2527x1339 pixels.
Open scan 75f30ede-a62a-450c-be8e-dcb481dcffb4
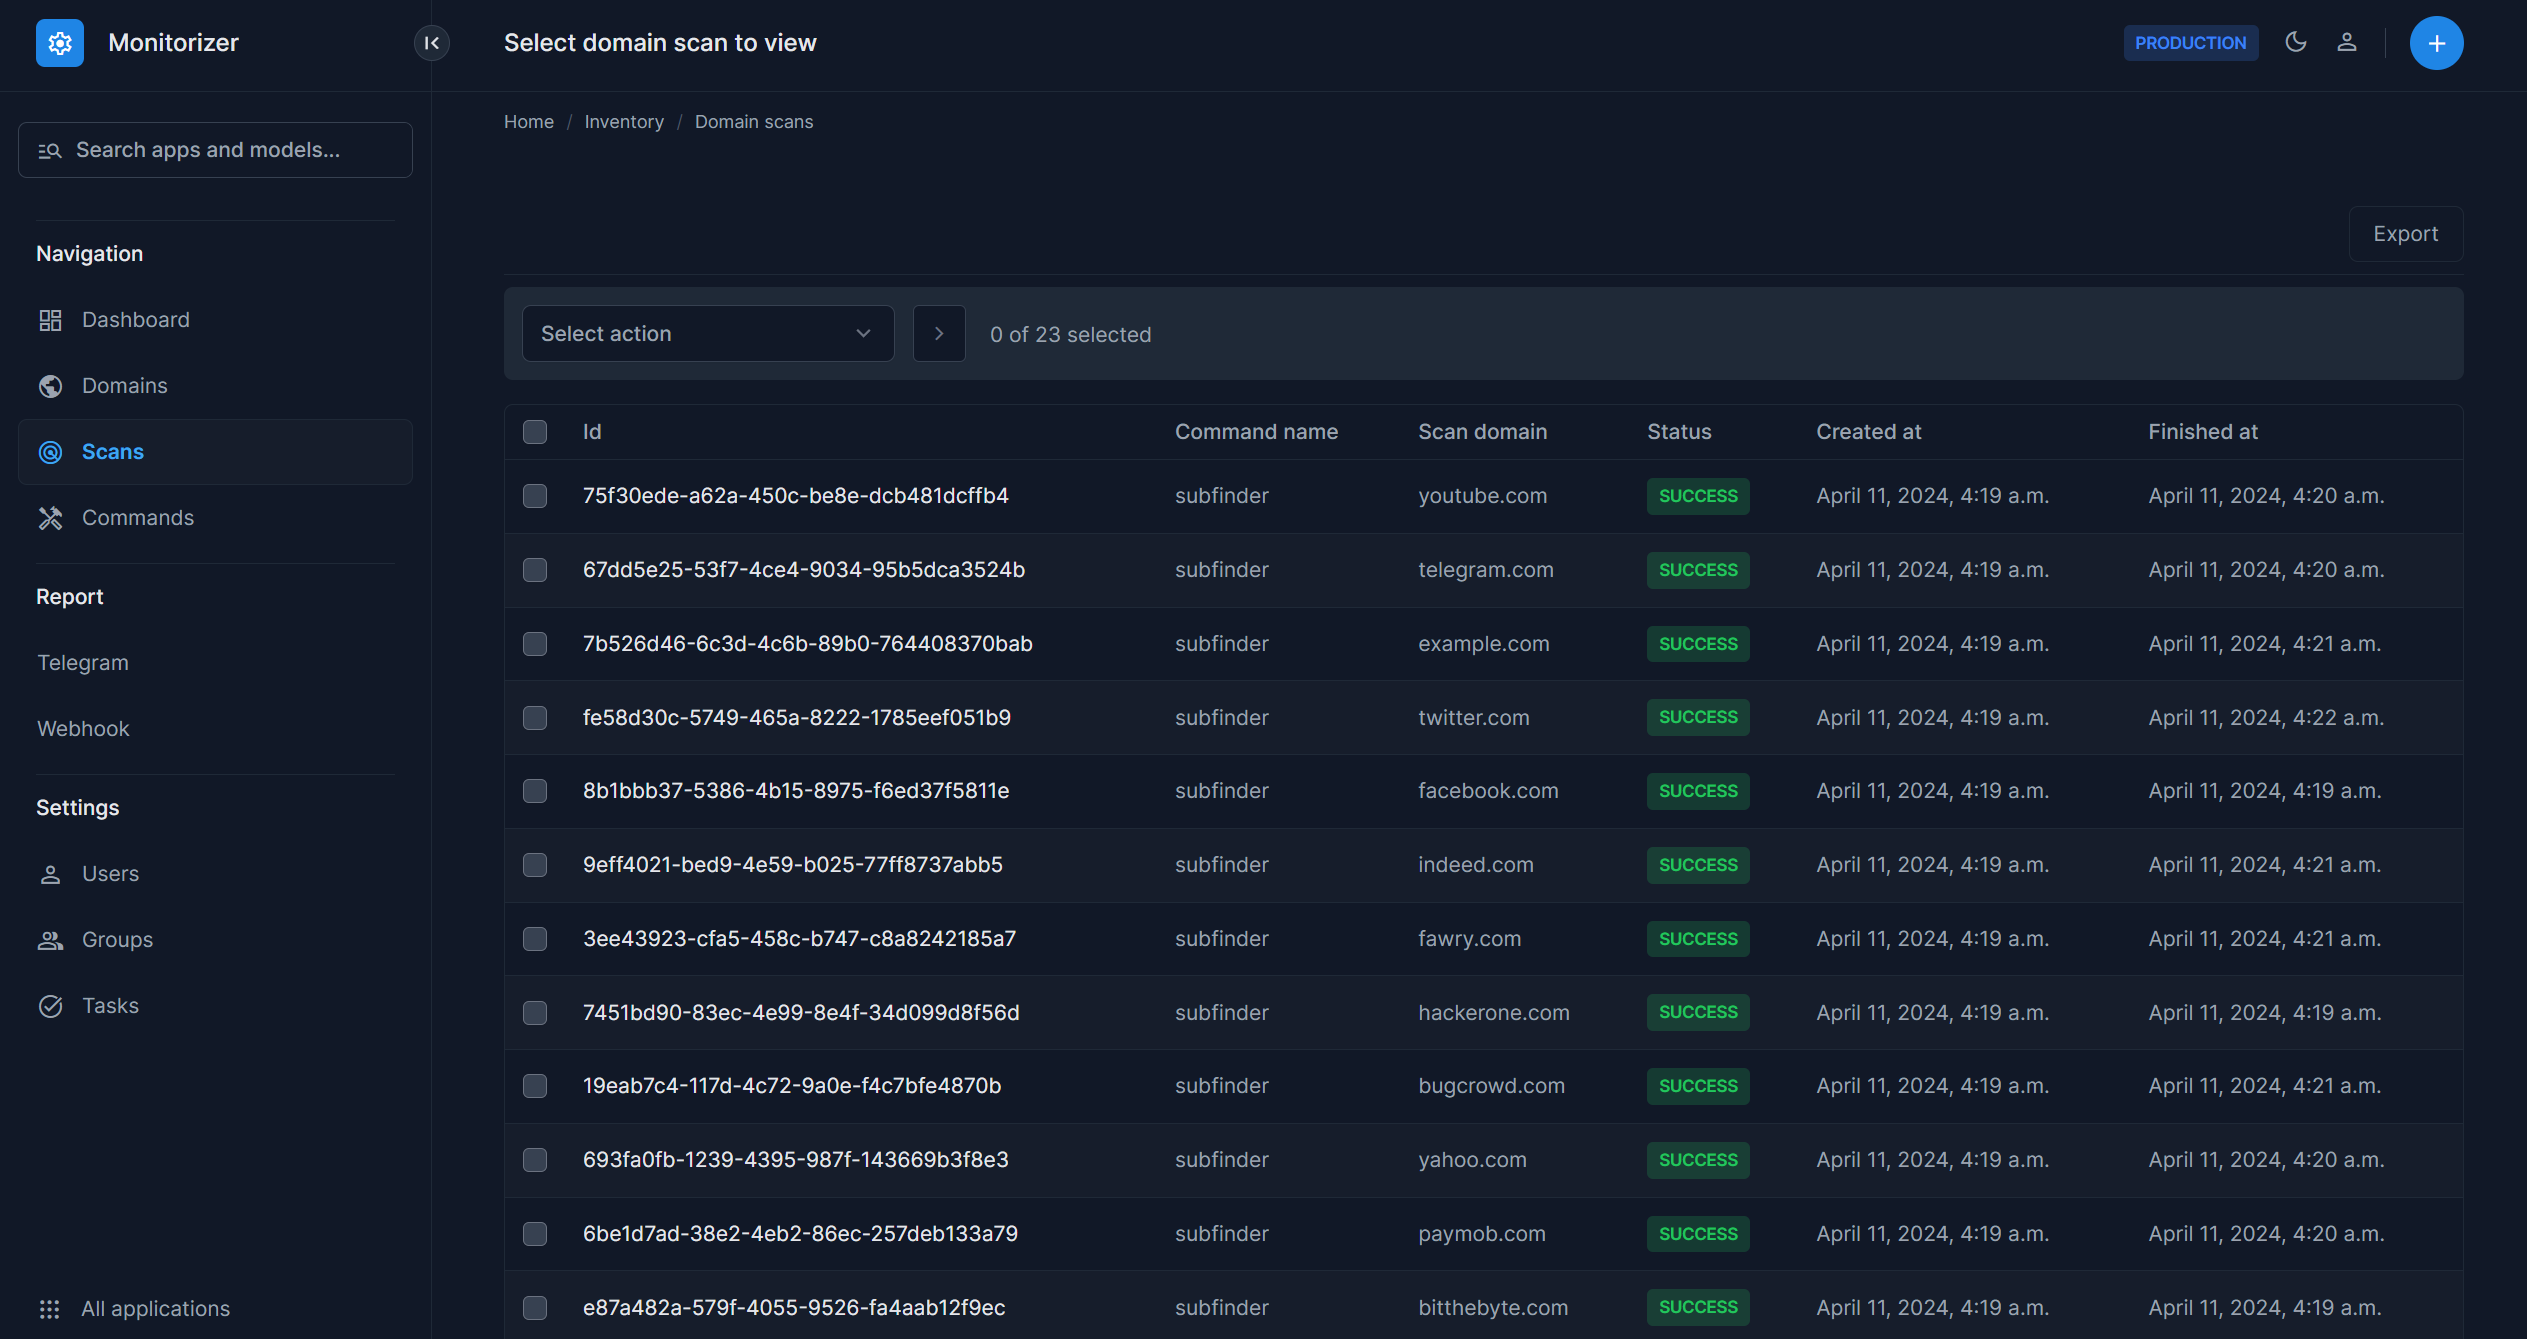(796, 496)
